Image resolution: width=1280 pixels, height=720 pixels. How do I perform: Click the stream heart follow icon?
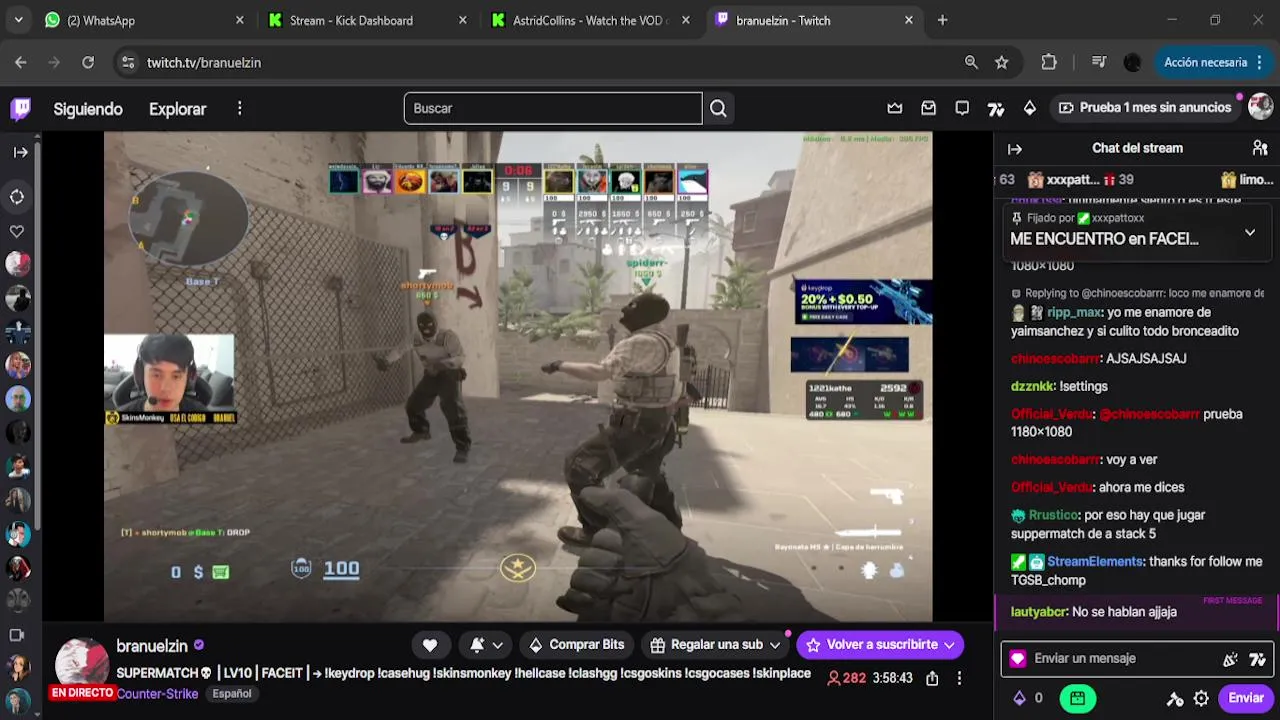(x=430, y=645)
